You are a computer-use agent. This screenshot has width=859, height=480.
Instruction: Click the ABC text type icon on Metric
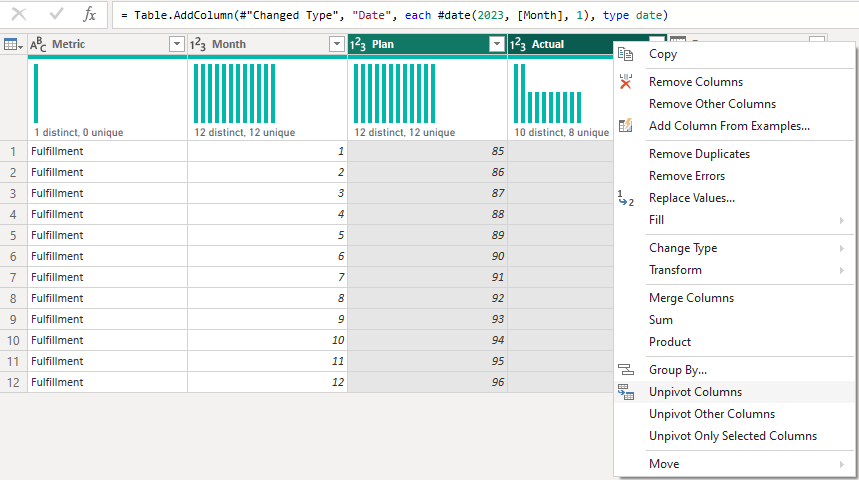[38, 44]
